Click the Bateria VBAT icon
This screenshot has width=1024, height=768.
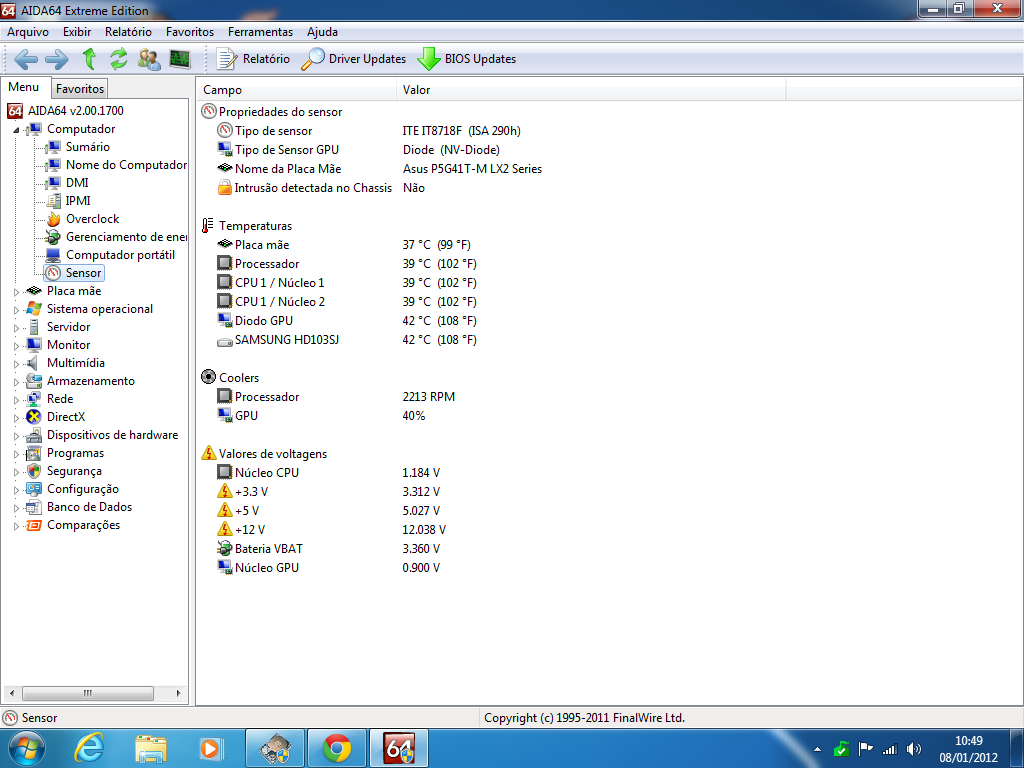[225, 549]
